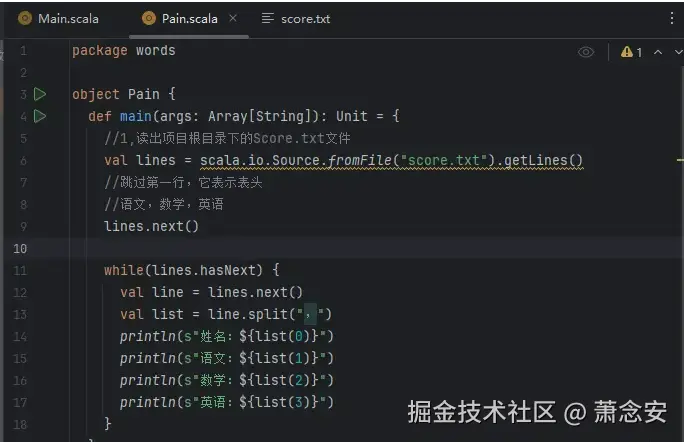Run the Pain object from gutter
This screenshot has height=442, width=684.
pyautogui.click(x=40, y=94)
